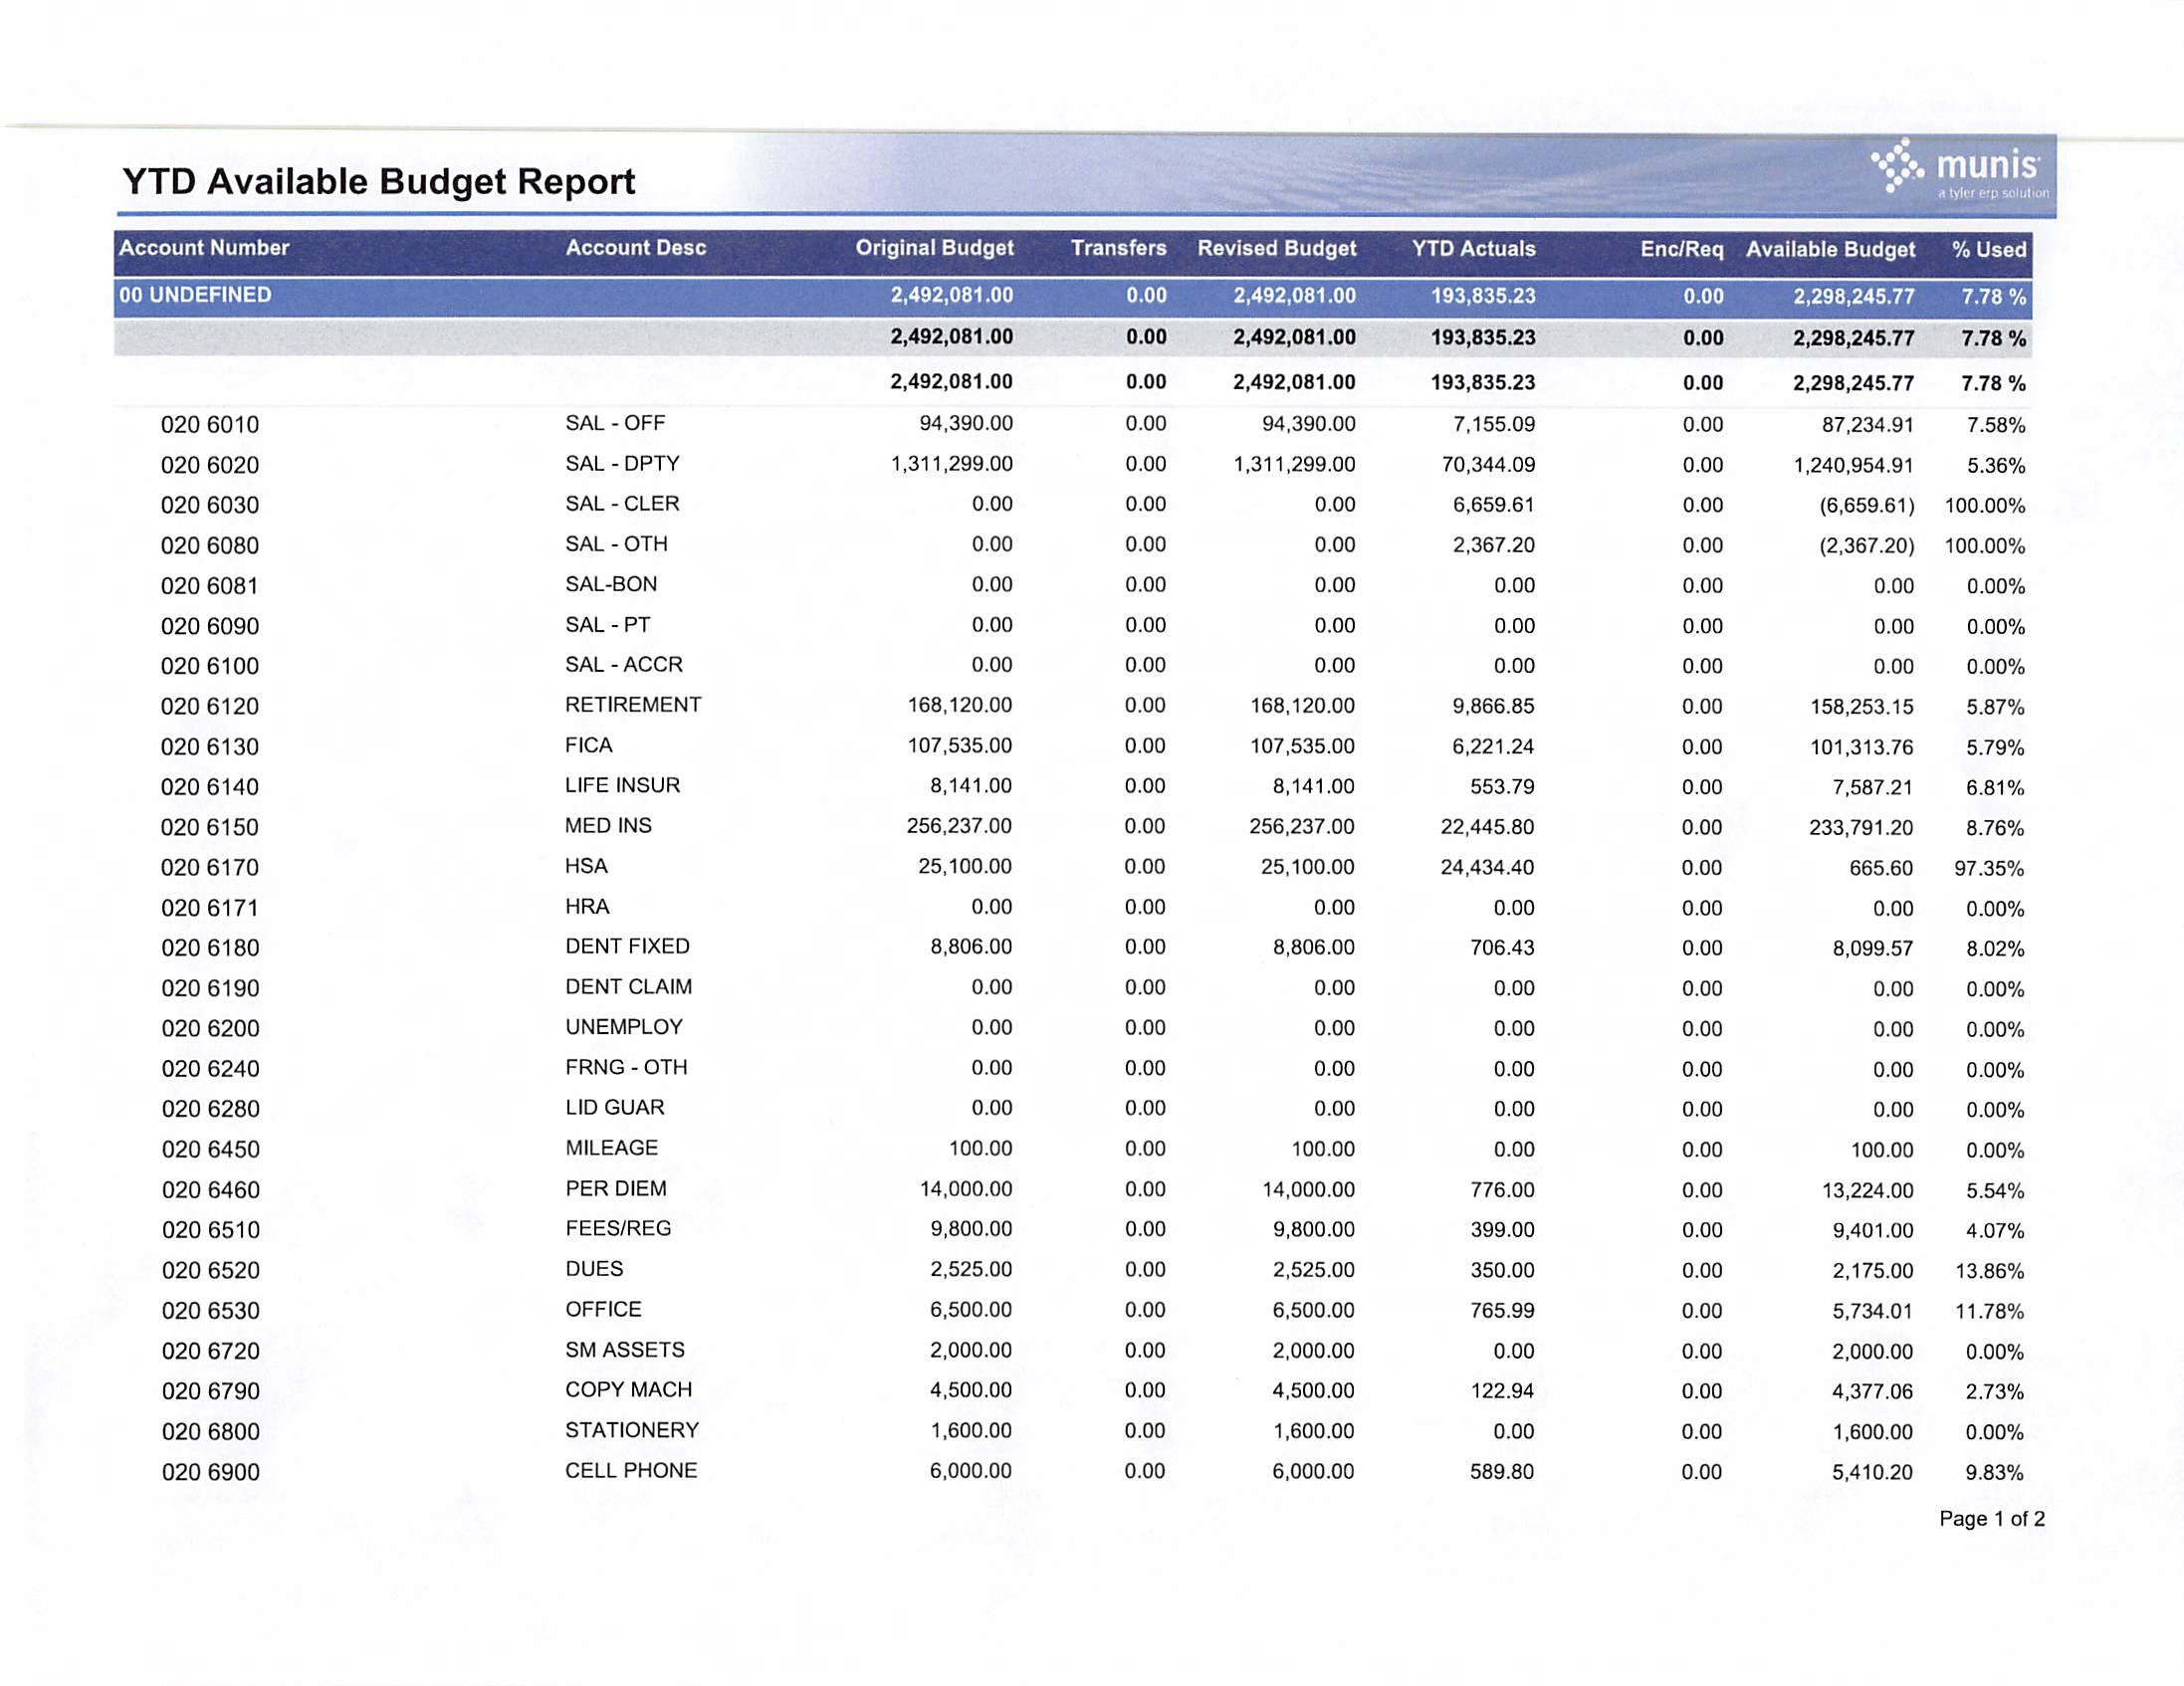2184x1686 pixels.
Task: Click the FRNG - OTH description
Action: (x=626, y=1067)
